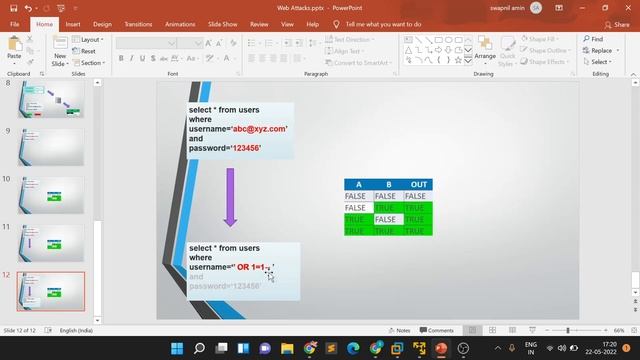Click the Comments button in status bar
The width and height of the screenshot is (640, 360).
[x=436, y=330]
